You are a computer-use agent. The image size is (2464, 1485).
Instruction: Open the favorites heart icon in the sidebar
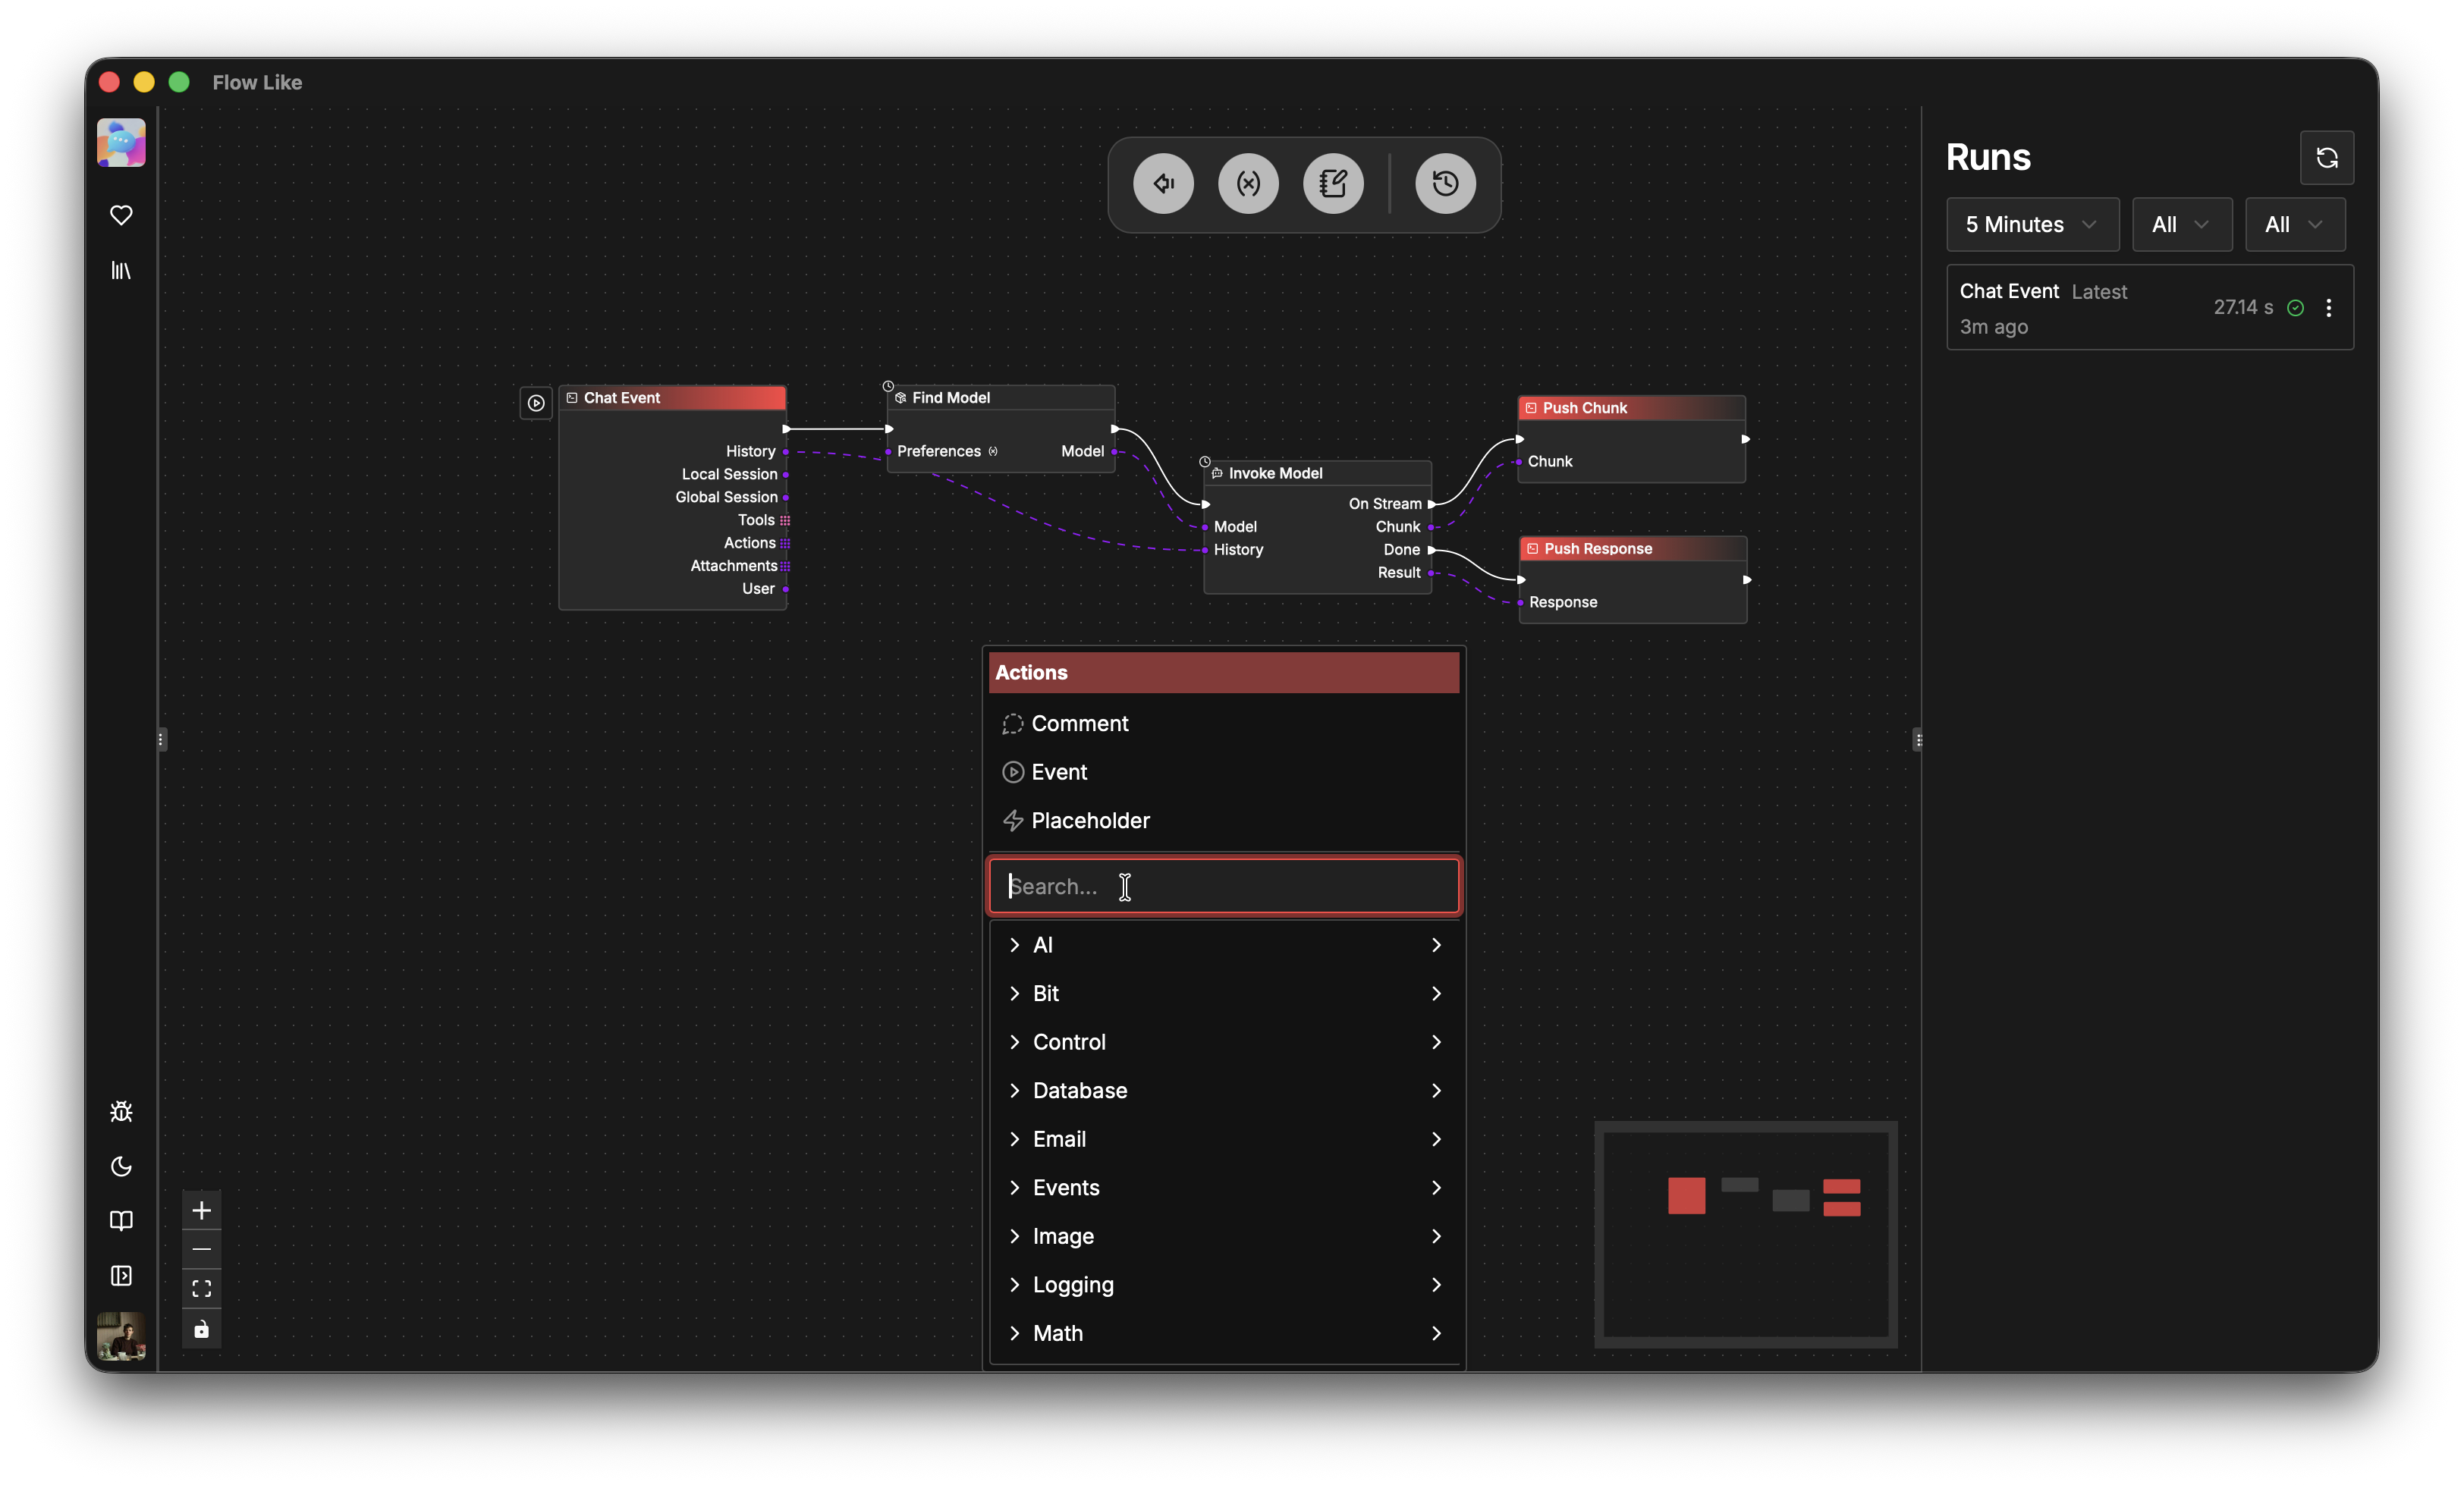121,215
